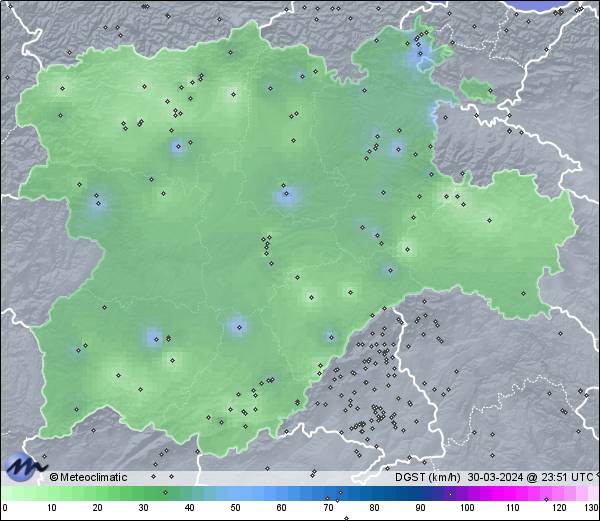Click the date 30-03-2024
Image resolution: width=600 pixels, height=521 pixels.
(495, 477)
